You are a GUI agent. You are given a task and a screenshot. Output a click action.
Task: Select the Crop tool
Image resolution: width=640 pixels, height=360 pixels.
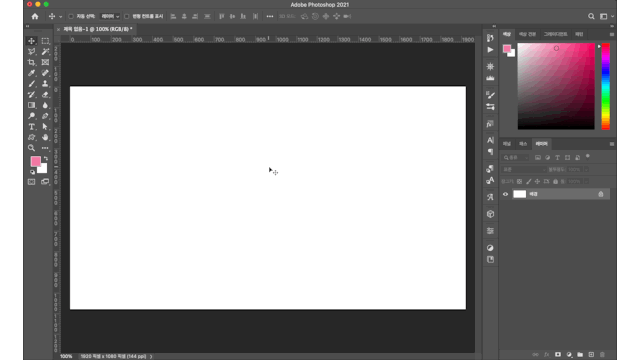click(x=31, y=62)
